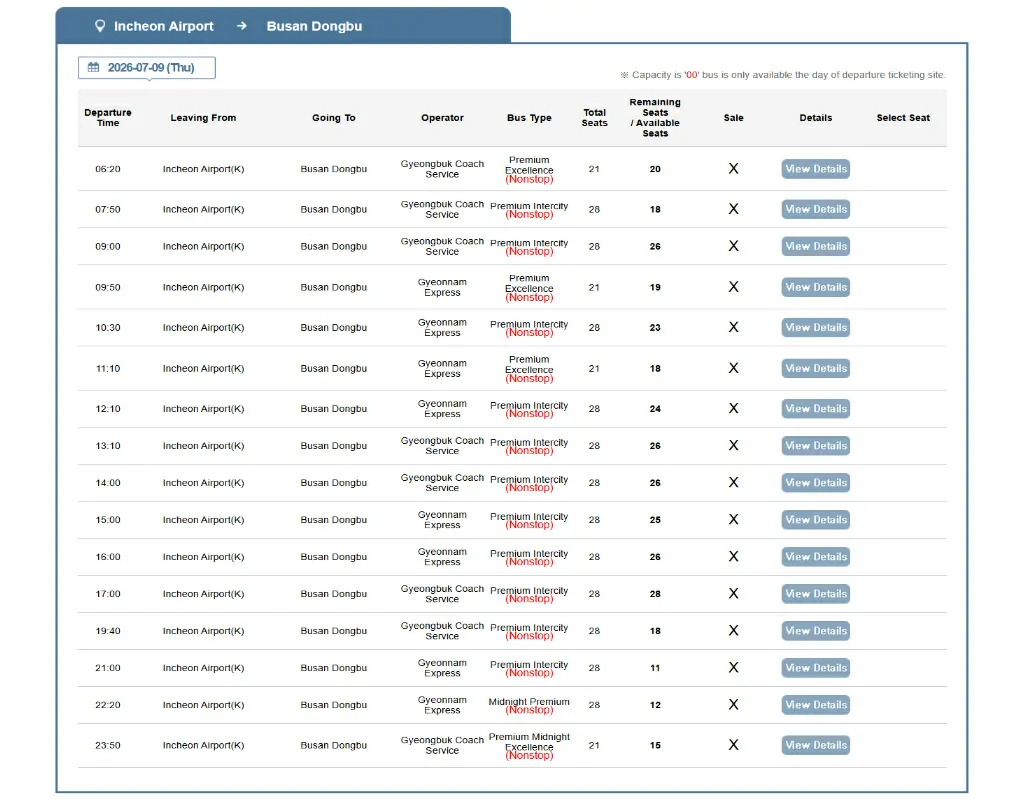Click the arrow icon between route names
This screenshot has height=800, width=1015.
pyautogui.click(x=241, y=26)
